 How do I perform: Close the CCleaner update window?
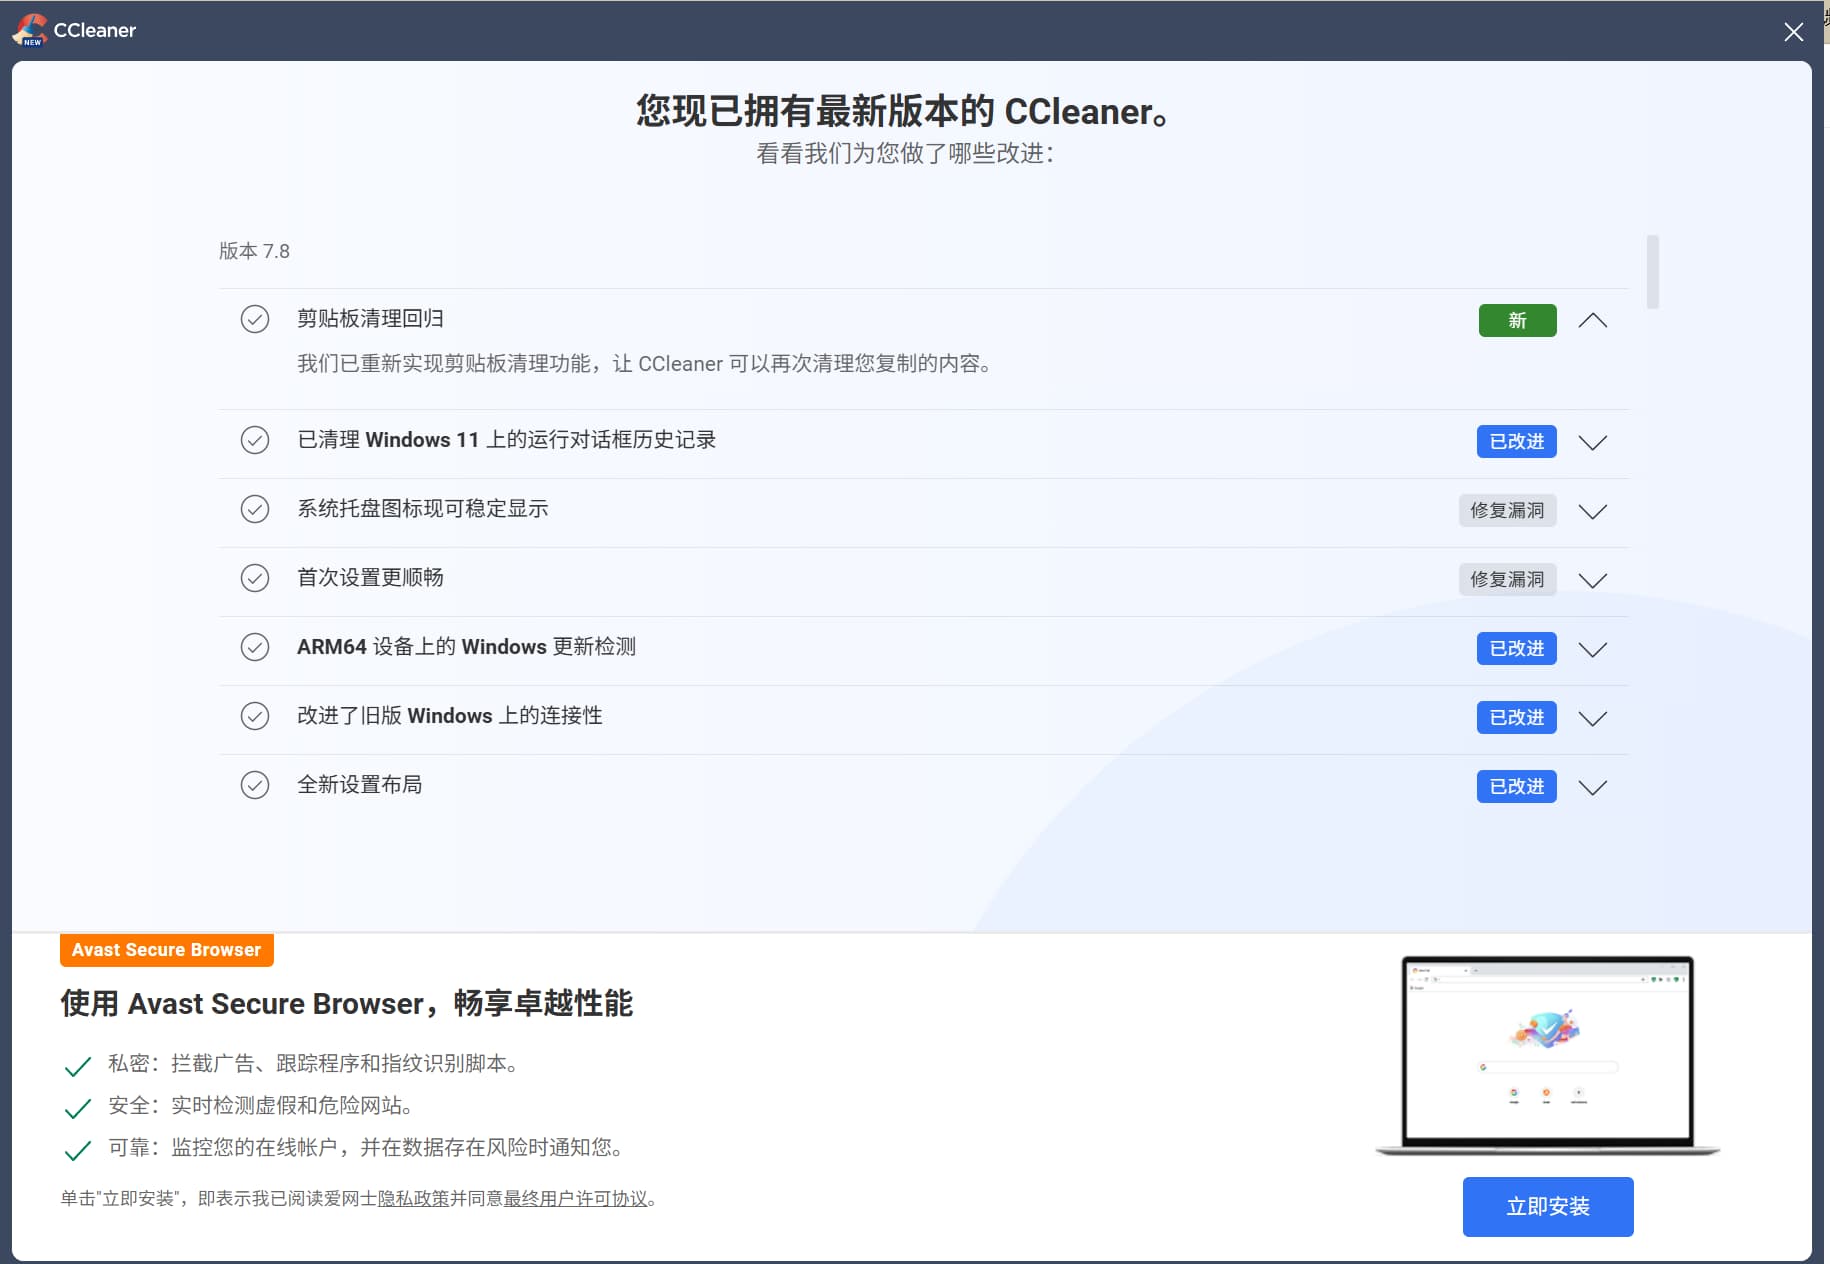[1793, 32]
